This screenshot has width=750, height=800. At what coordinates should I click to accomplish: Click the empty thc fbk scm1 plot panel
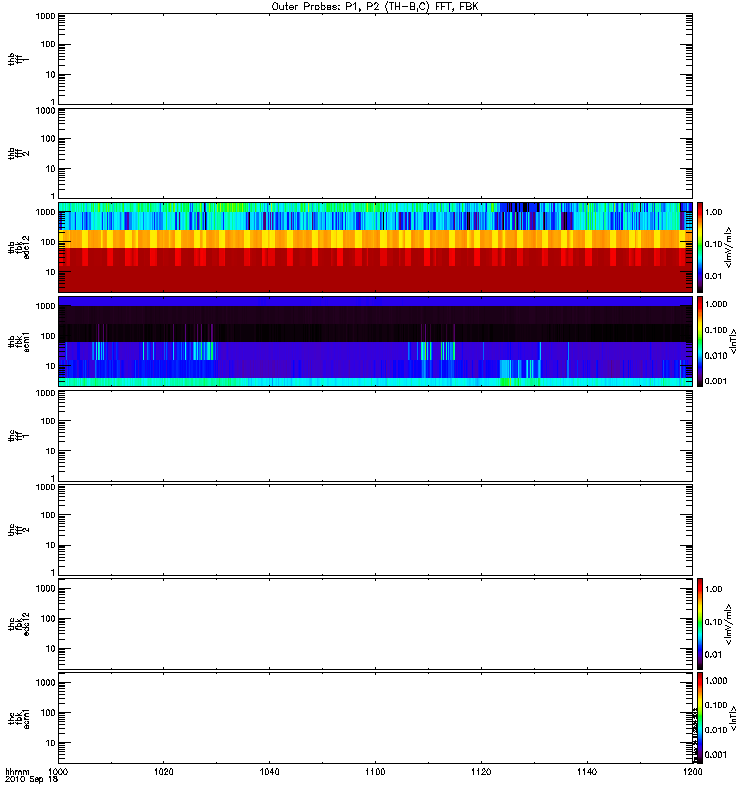coord(375,718)
